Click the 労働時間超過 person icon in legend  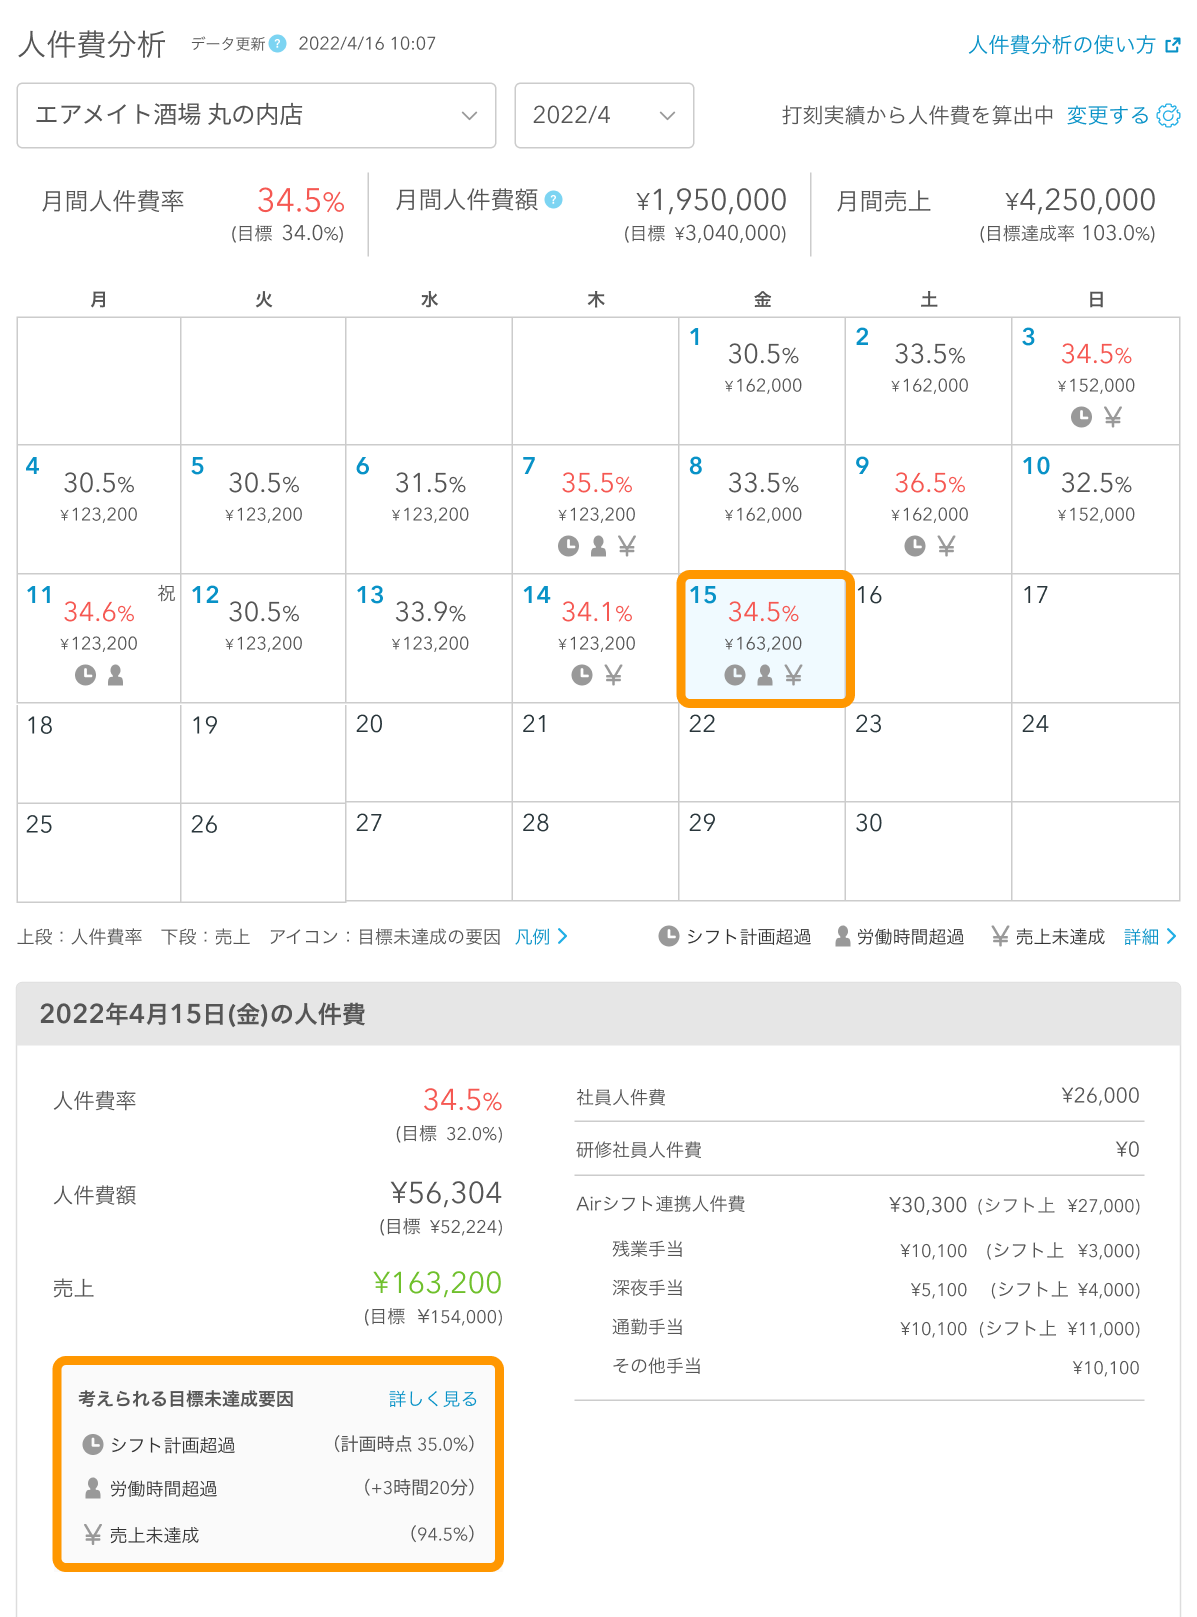tap(843, 936)
